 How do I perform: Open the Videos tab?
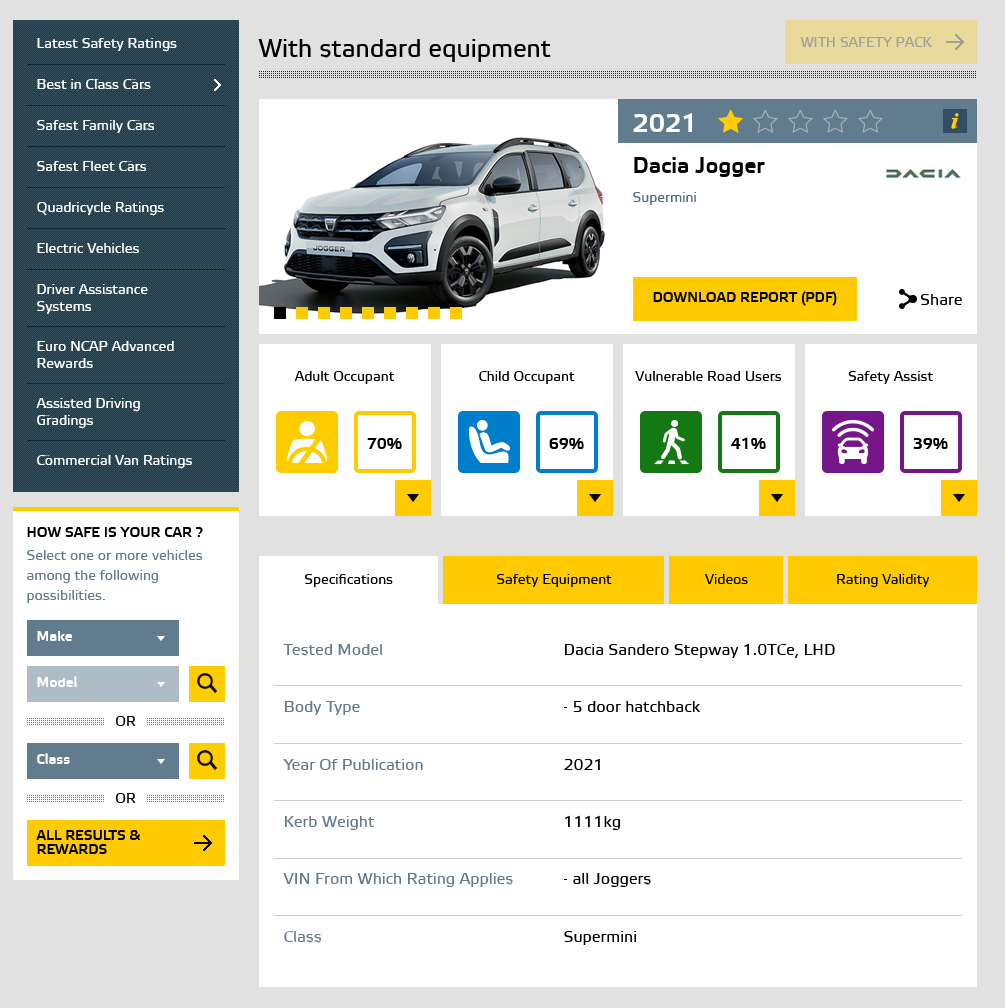tap(726, 579)
